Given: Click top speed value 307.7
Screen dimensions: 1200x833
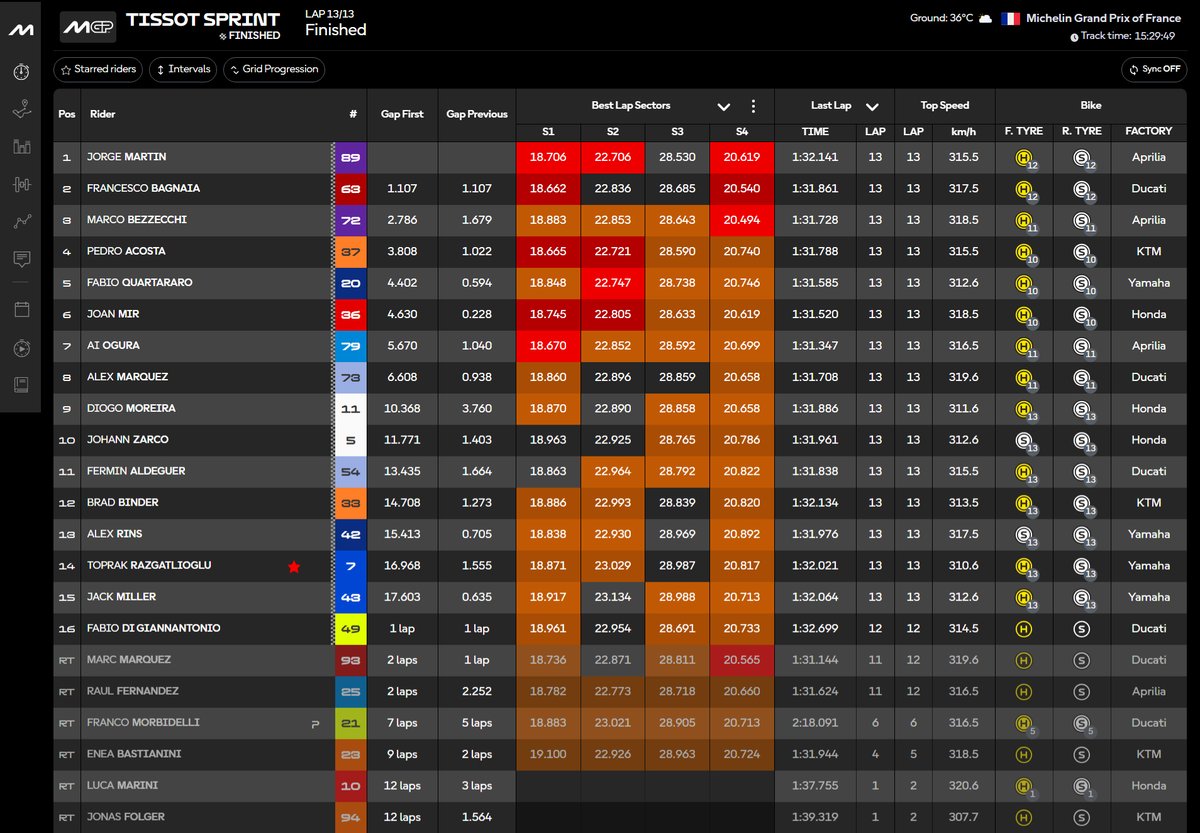Looking at the screenshot, I should coord(963,817).
